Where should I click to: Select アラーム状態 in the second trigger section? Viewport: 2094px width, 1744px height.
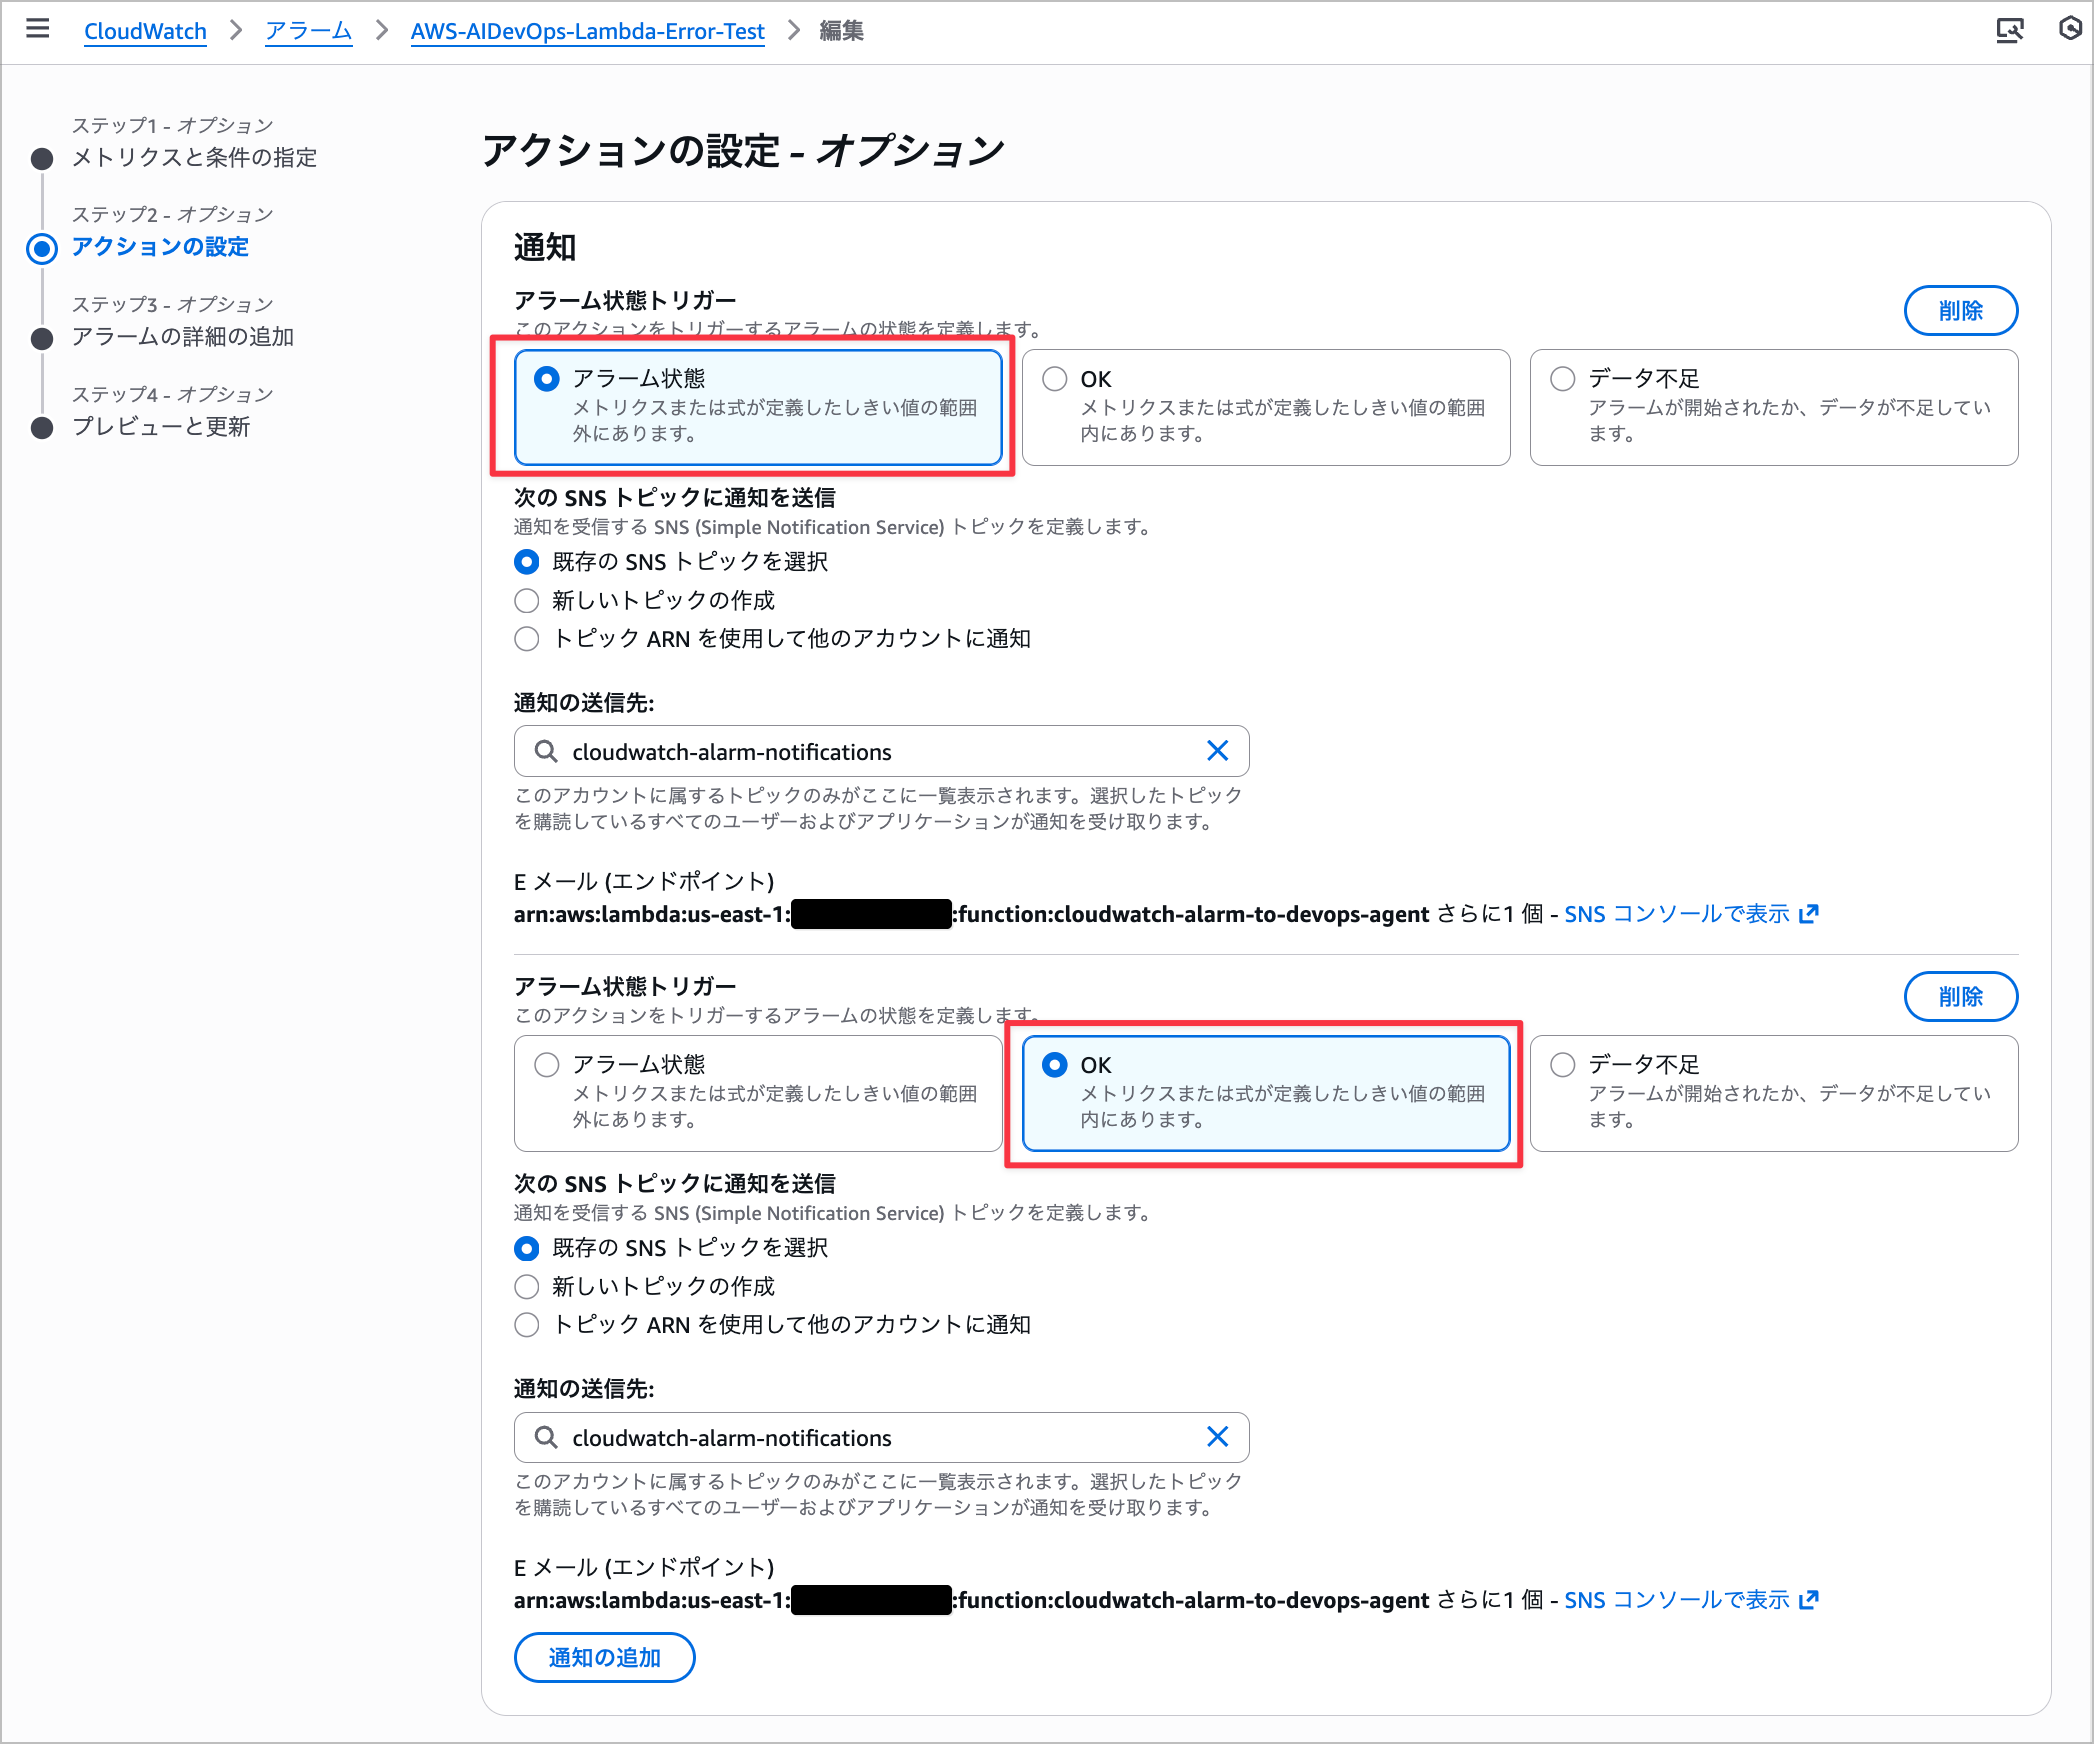coord(546,1064)
